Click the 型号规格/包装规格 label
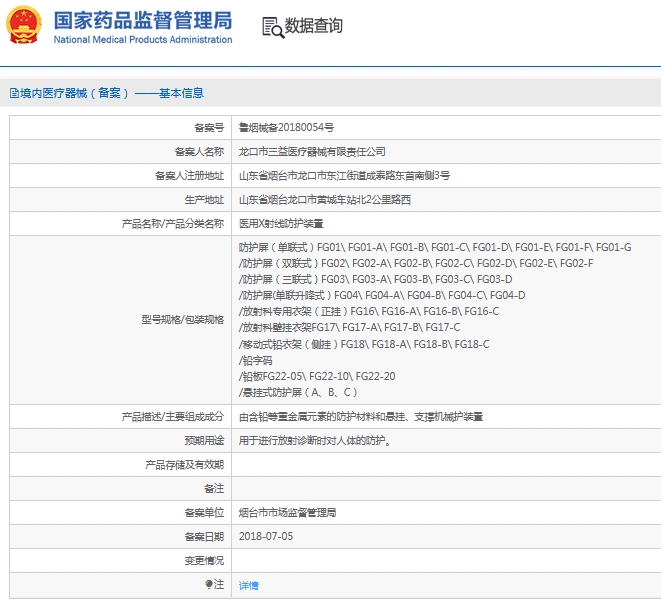The image size is (661, 603). (183, 320)
